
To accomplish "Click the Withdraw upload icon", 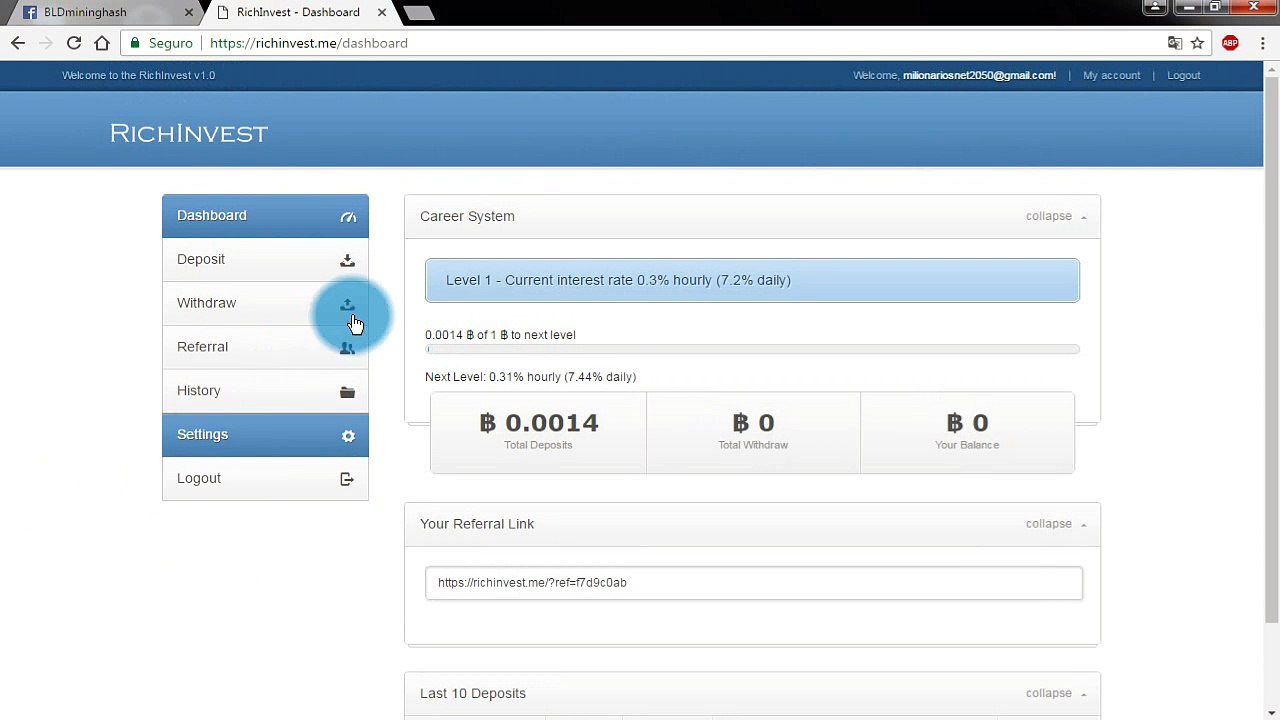I will [347, 304].
